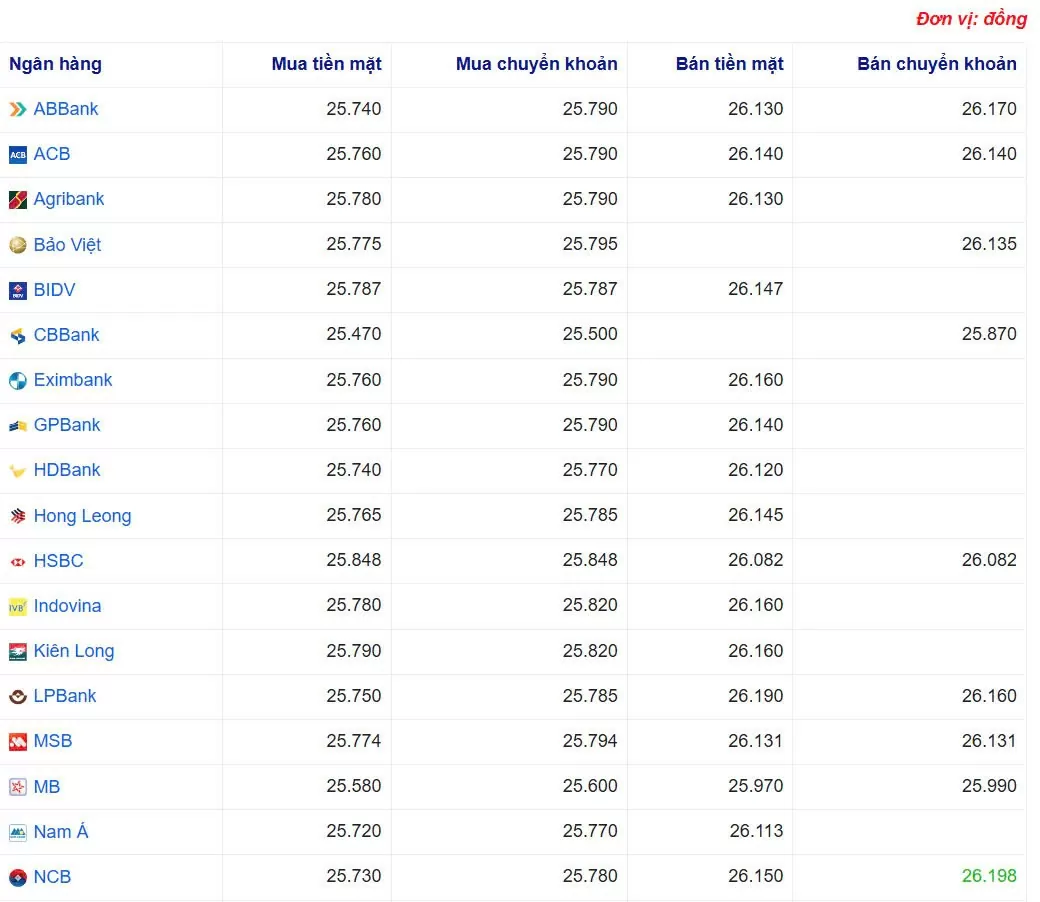Open the Kiên Long bank link
This screenshot has width=1040, height=902.
pyautogui.click(x=74, y=651)
